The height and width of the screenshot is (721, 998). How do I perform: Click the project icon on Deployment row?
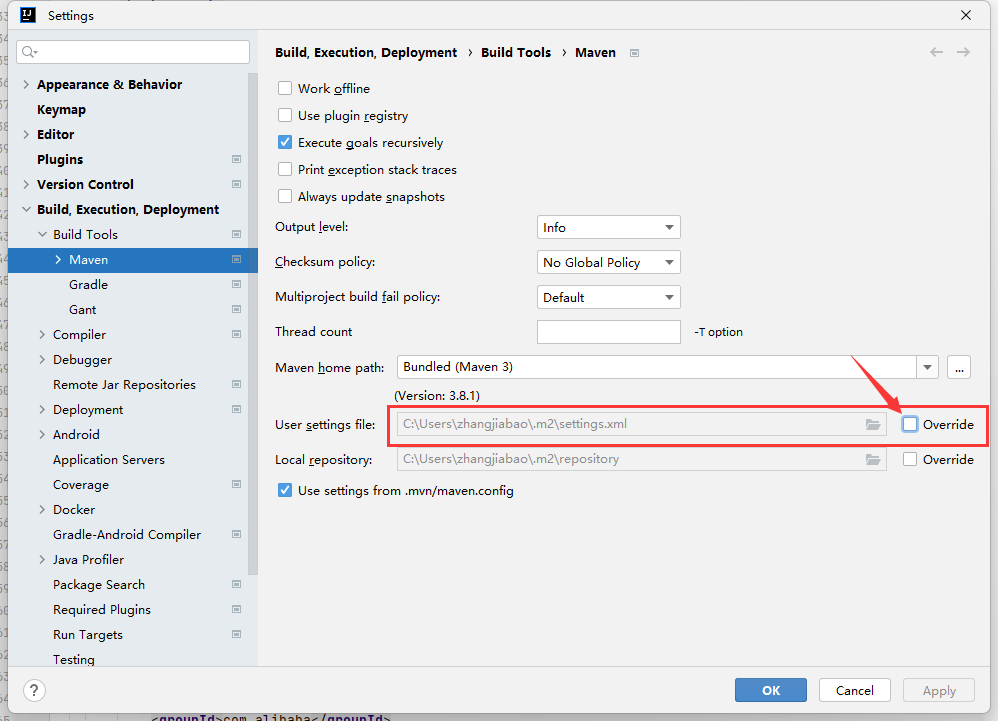point(236,410)
